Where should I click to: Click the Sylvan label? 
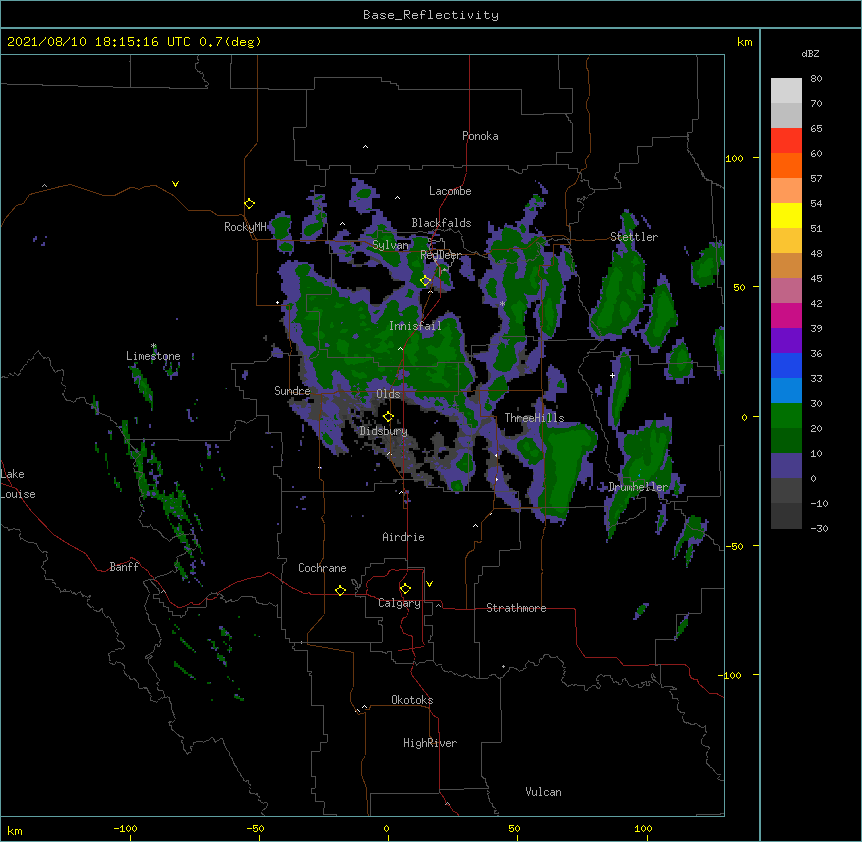(390, 245)
